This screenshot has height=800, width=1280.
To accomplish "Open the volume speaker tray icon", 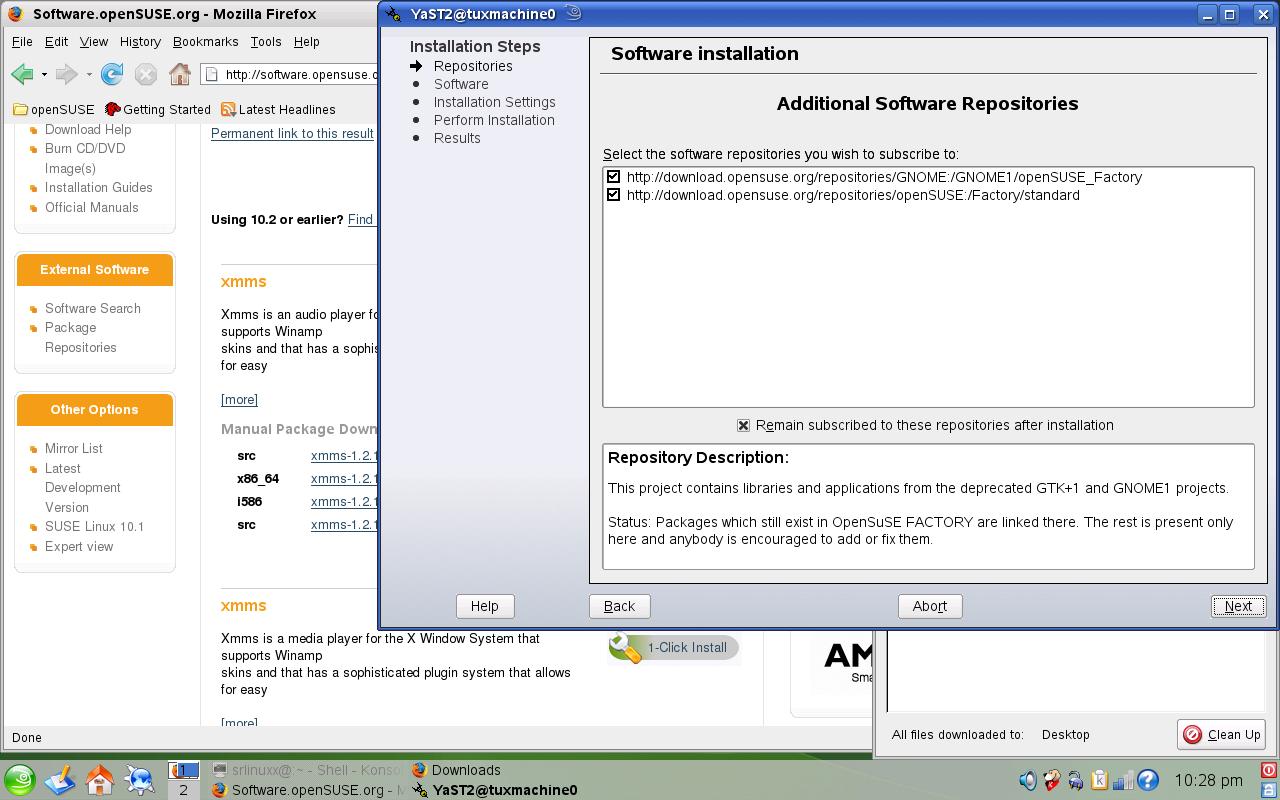I will click(1027, 780).
